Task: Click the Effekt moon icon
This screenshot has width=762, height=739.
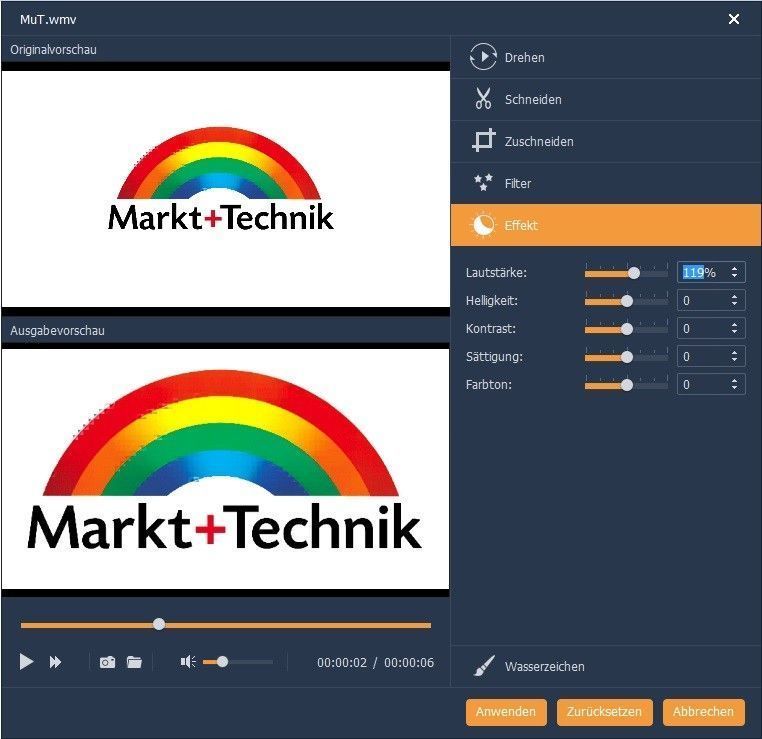Action: [x=483, y=225]
